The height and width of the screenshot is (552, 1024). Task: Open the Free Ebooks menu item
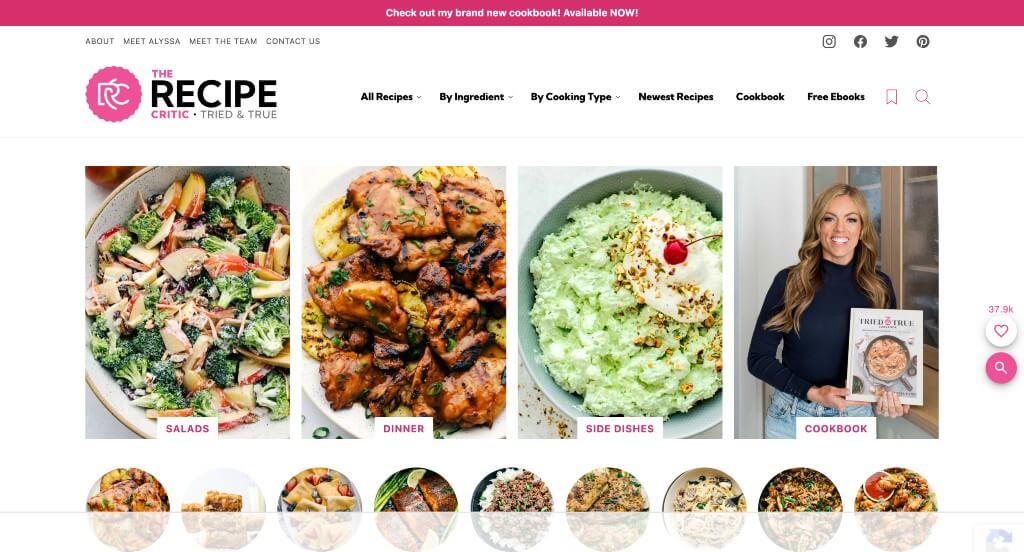[x=835, y=97]
